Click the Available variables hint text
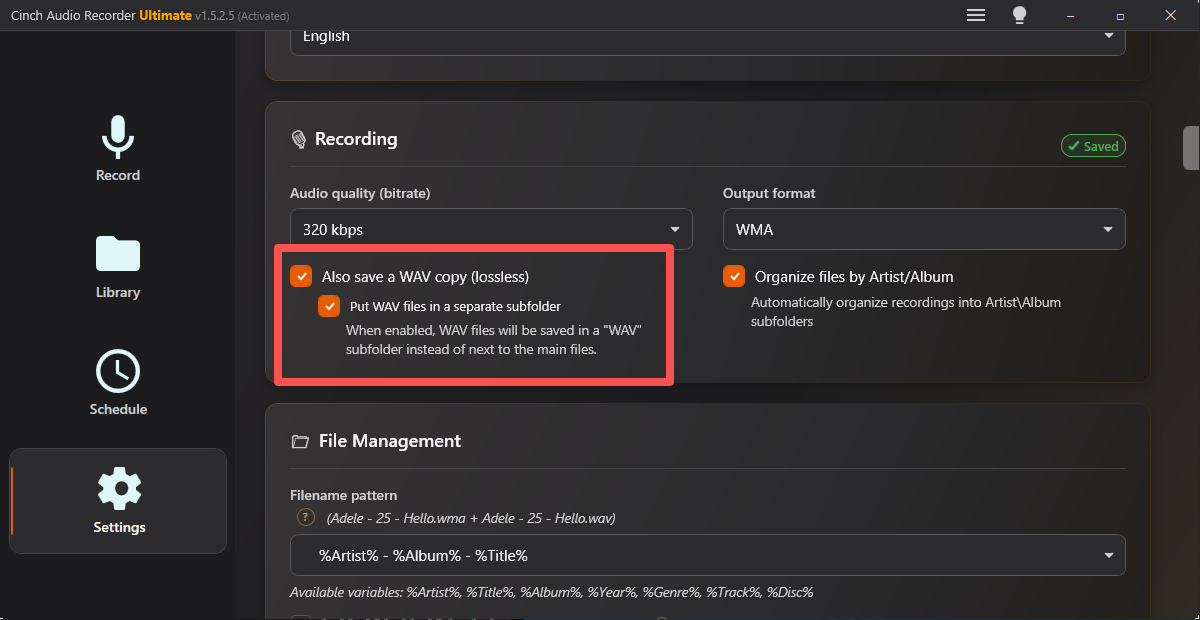Viewport: 1200px width, 620px height. tap(551, 592)
